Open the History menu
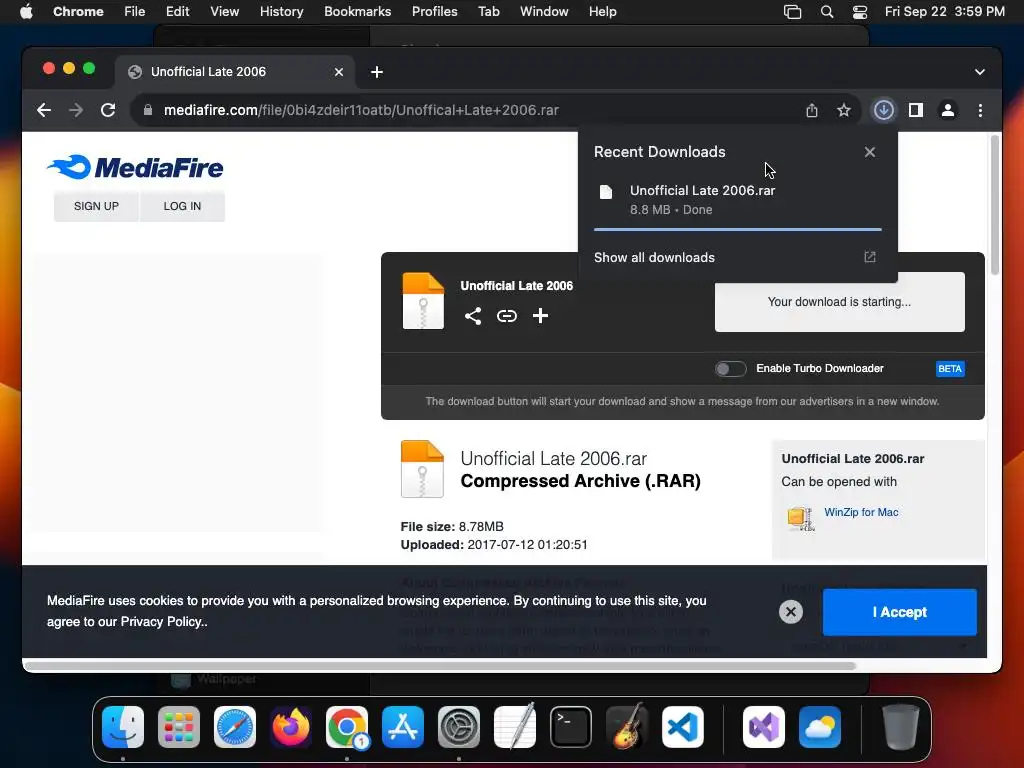This screenshot has height=768, width=1024. [281, 12]
